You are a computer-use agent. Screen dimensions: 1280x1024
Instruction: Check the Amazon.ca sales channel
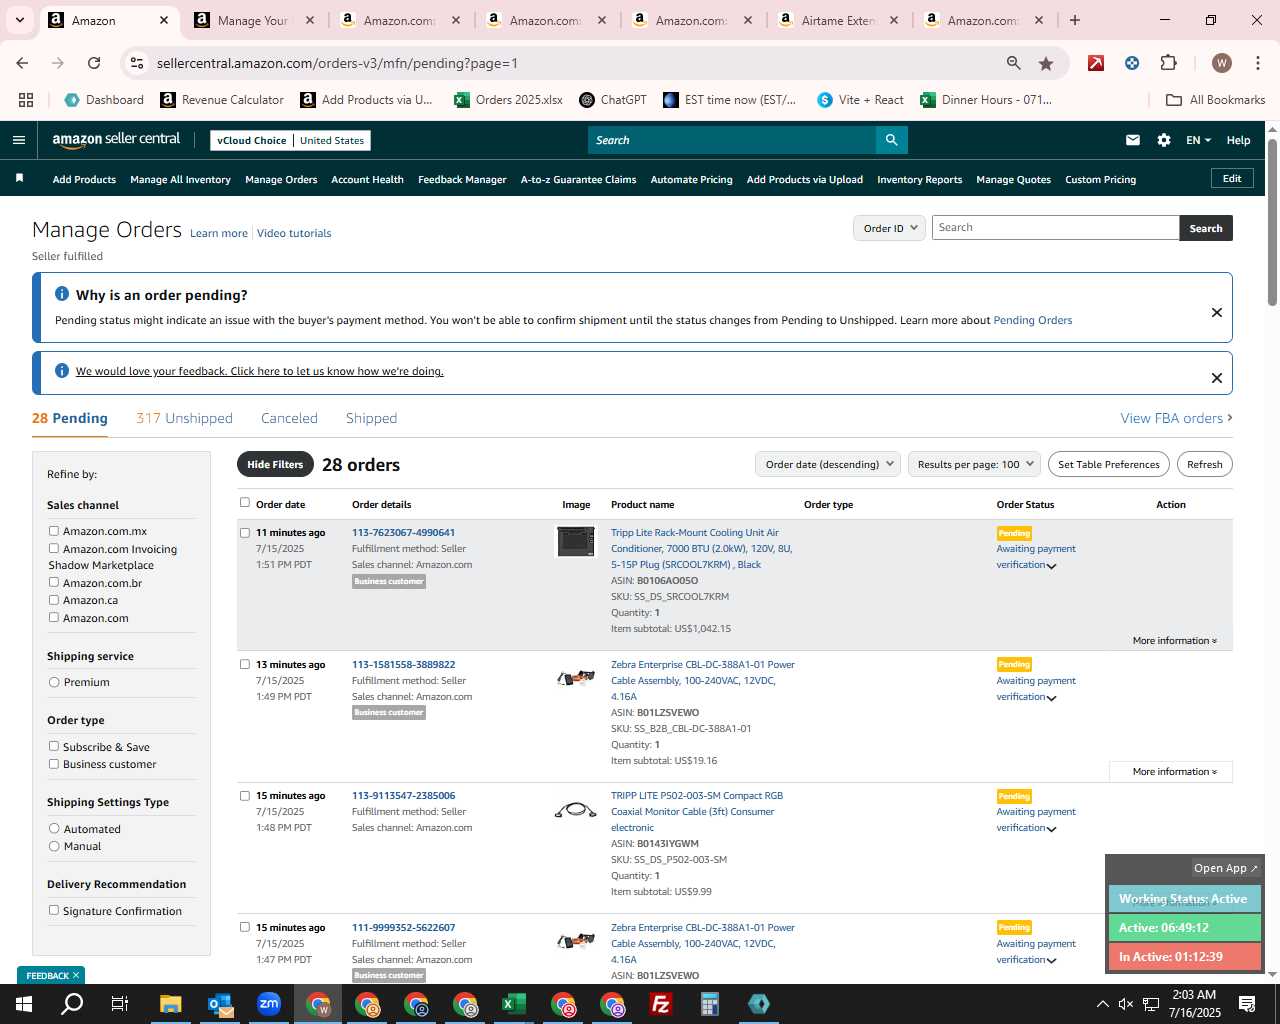[54, 600]
